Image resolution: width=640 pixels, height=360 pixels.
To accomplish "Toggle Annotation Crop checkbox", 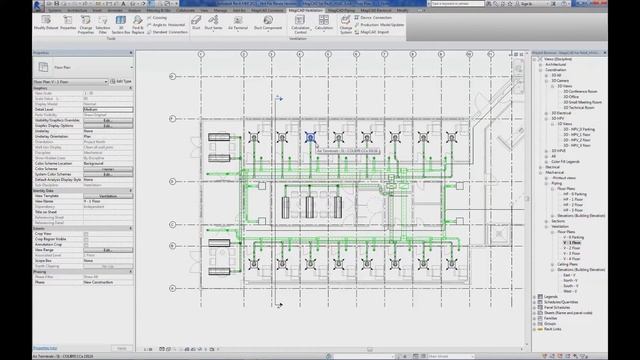I will (86, 244).
